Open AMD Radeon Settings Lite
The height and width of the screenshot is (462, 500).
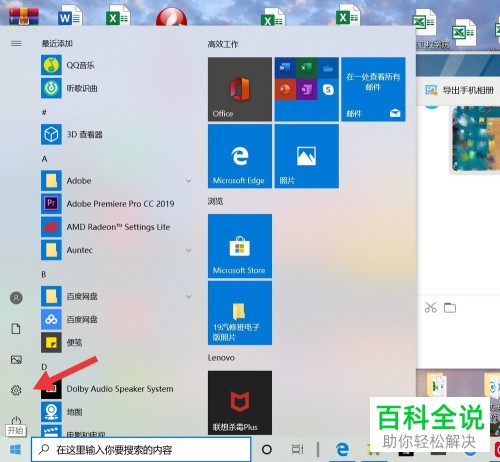click(117, 227)
